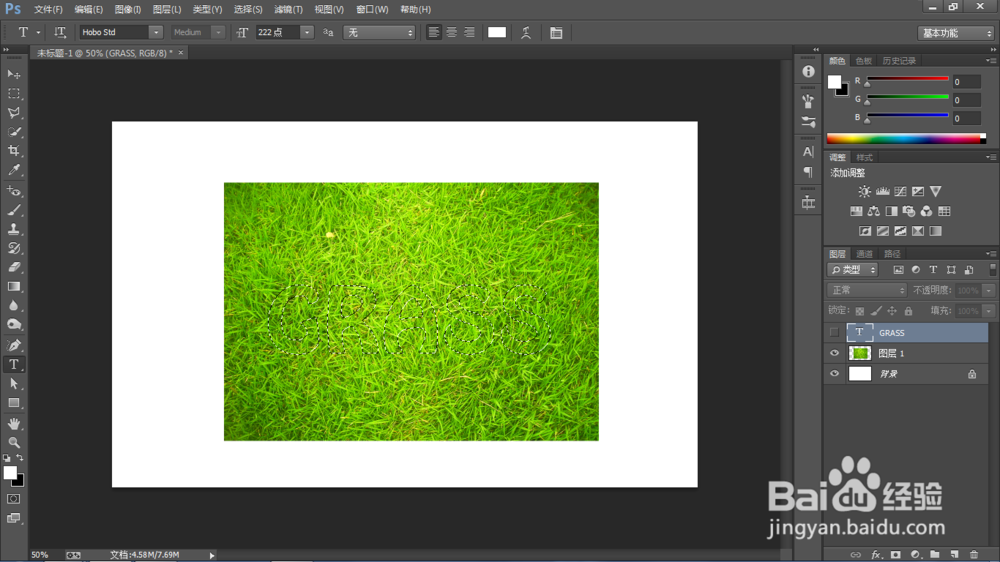The image size is (1000, 562).
Task: Open the 编辑(E) menu
Action: click(89, 10)
